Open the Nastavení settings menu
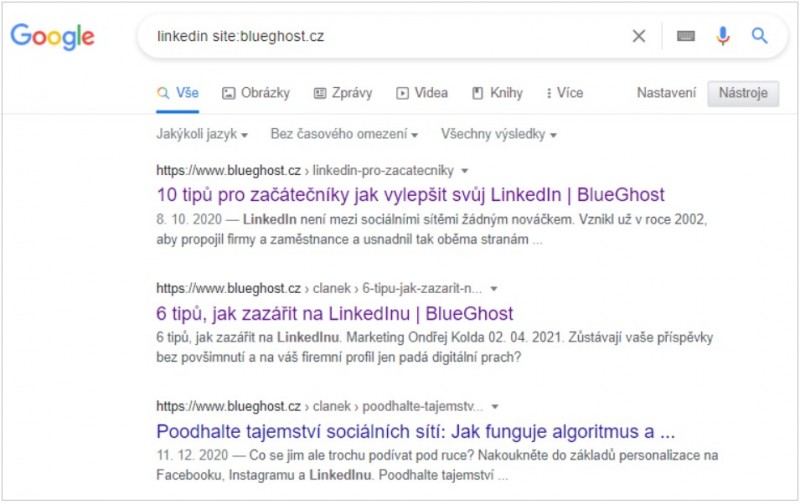Screen dimensions: 800x504 point(666,93)
